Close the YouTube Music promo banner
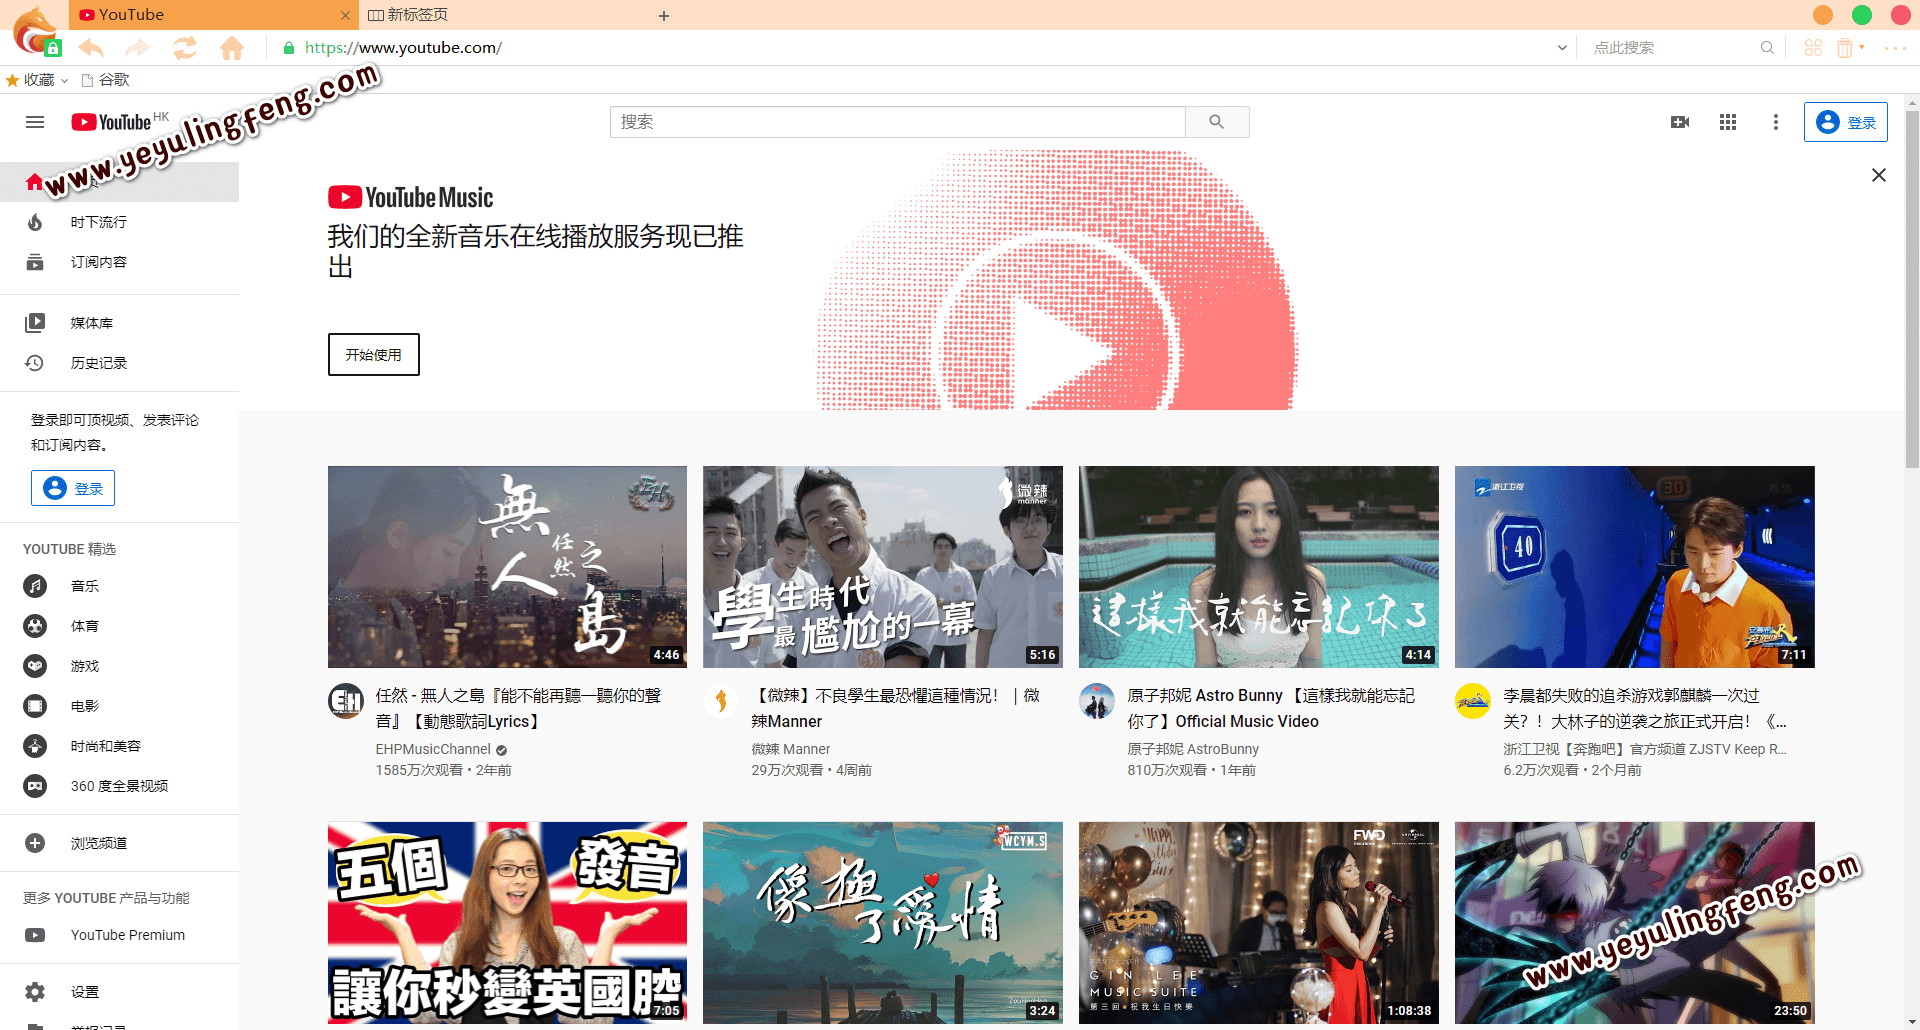The width and height of the screenshot is (1920, 1030). click(1879, 175)
